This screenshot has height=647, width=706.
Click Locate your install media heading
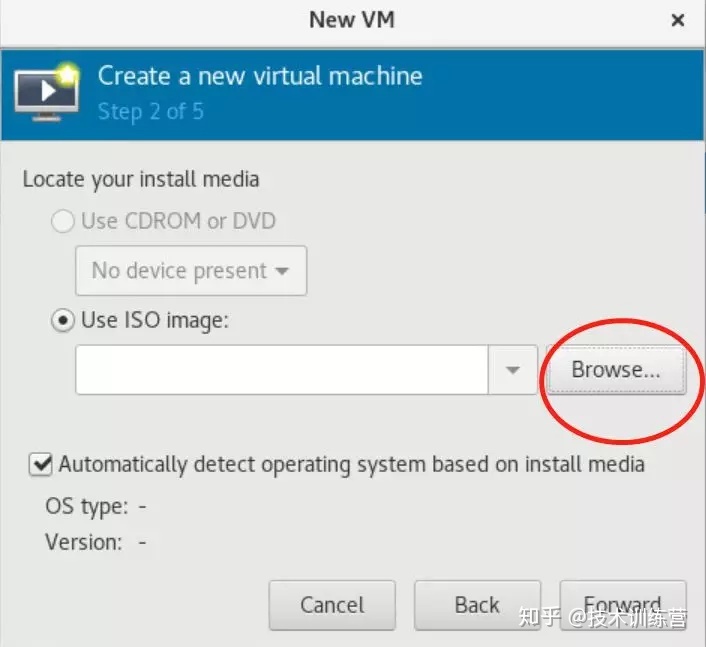pos(141,180)
